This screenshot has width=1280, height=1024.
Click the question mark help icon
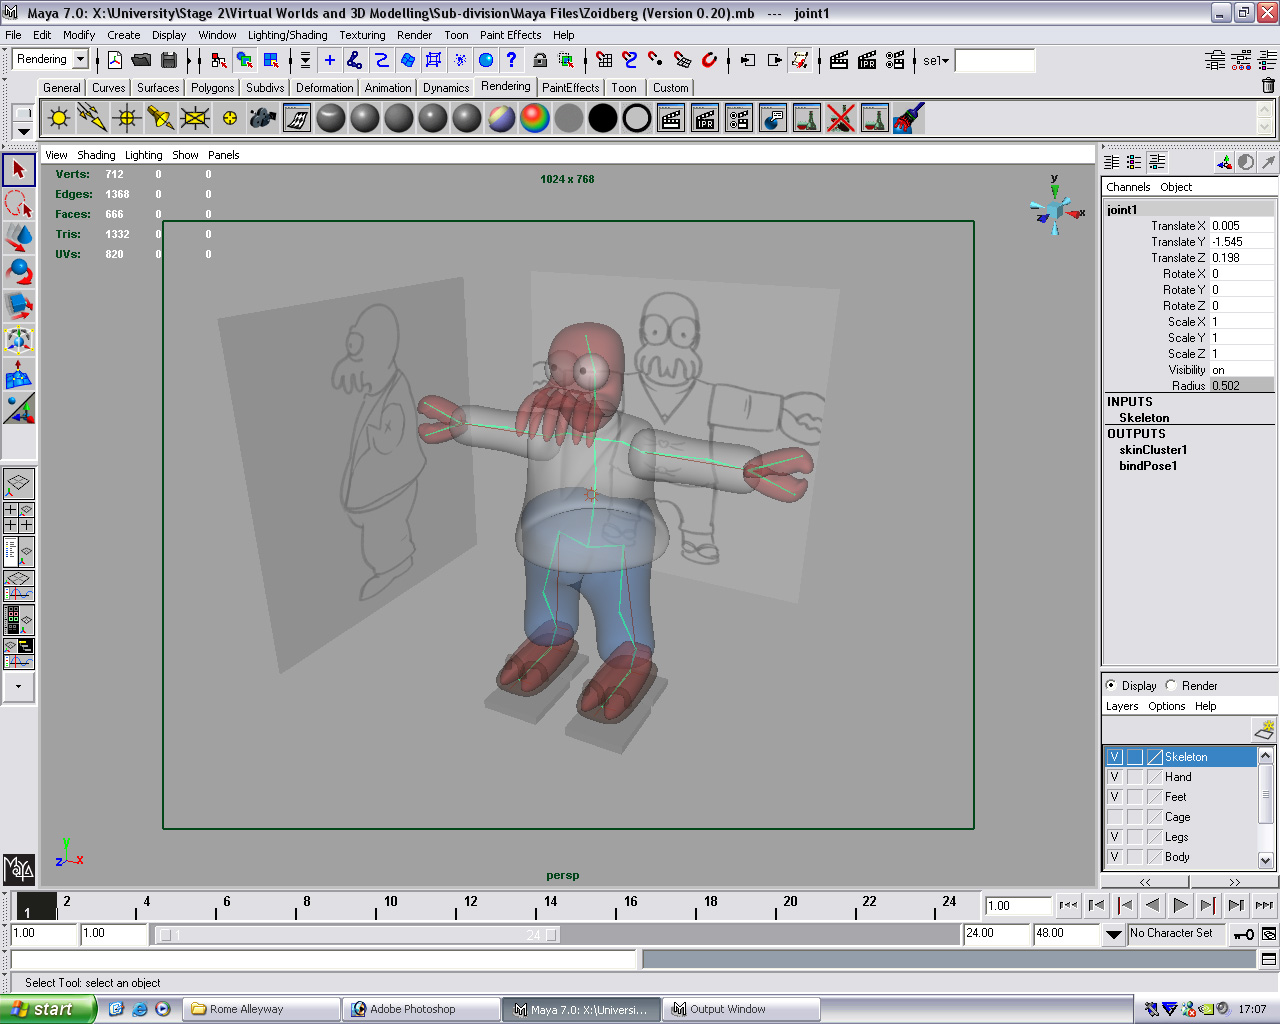(511, 60)
